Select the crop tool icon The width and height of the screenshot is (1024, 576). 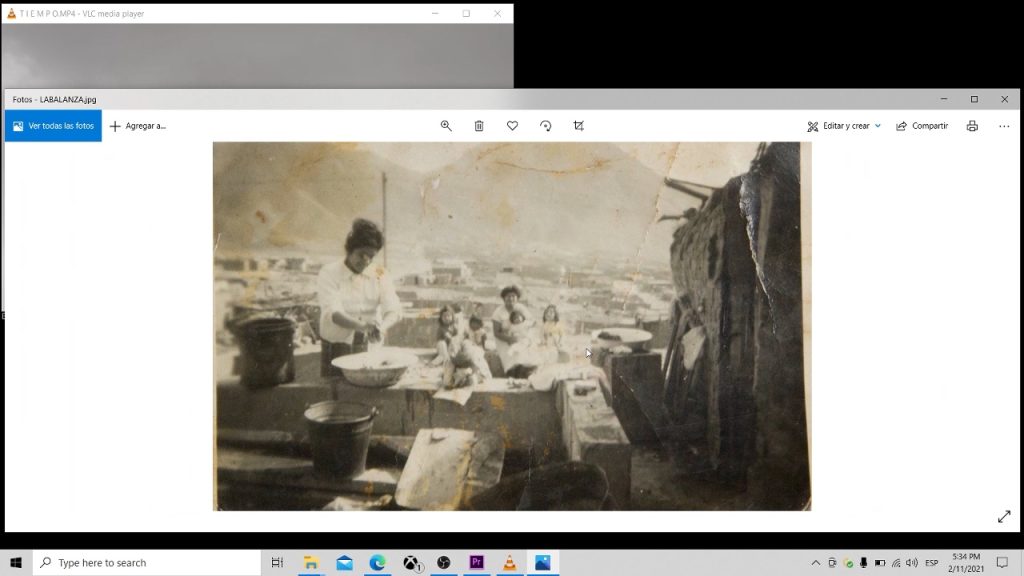[x=579, y=125]
